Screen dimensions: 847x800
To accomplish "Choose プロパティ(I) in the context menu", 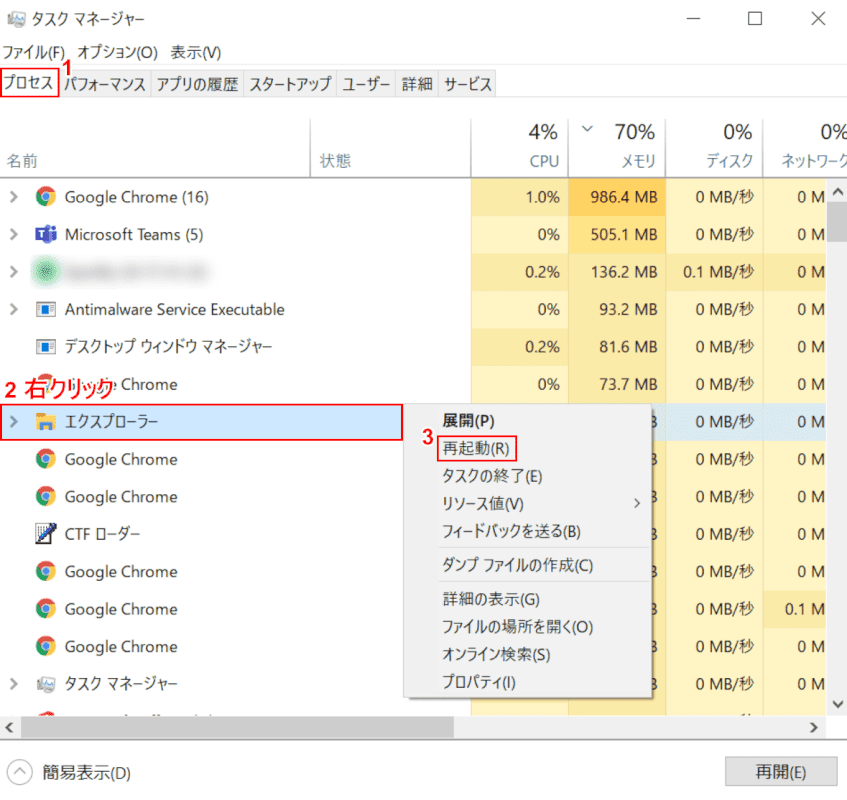I will click(x=479, y=682).
